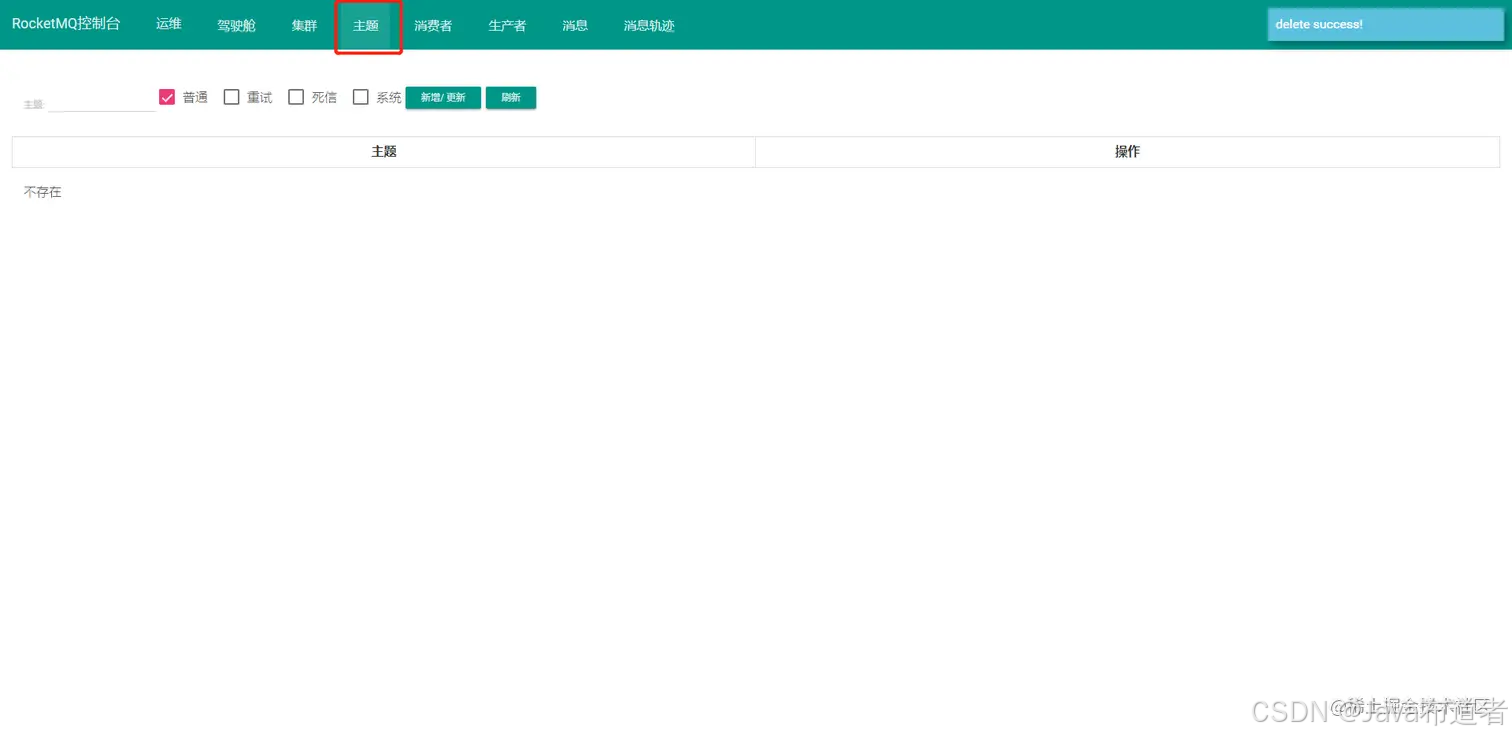Image resolution: width=1512 pixels, height=738 pixels.
Task: Switch to the 消息 message tab
Action: tap(575, 24)
